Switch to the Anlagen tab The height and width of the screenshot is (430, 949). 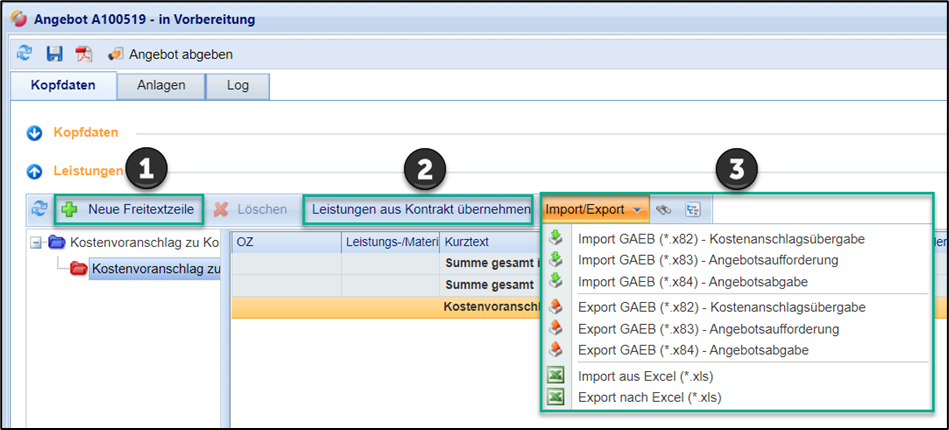pos(161,86)
